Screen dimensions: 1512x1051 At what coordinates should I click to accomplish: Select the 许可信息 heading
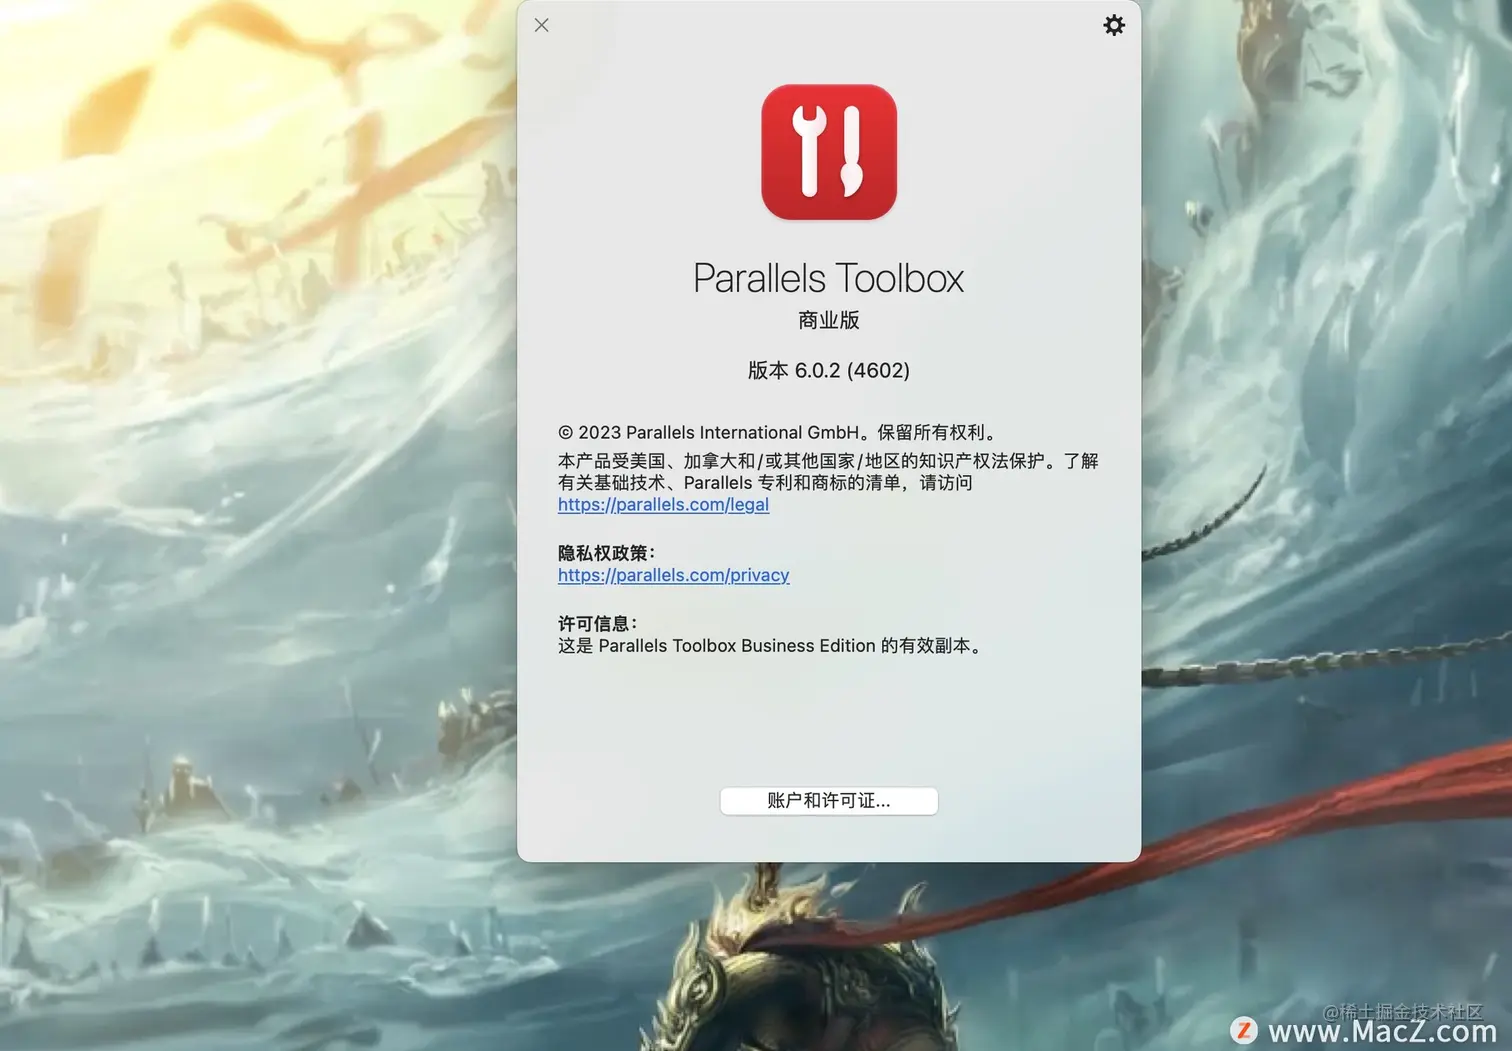[597, 622]
